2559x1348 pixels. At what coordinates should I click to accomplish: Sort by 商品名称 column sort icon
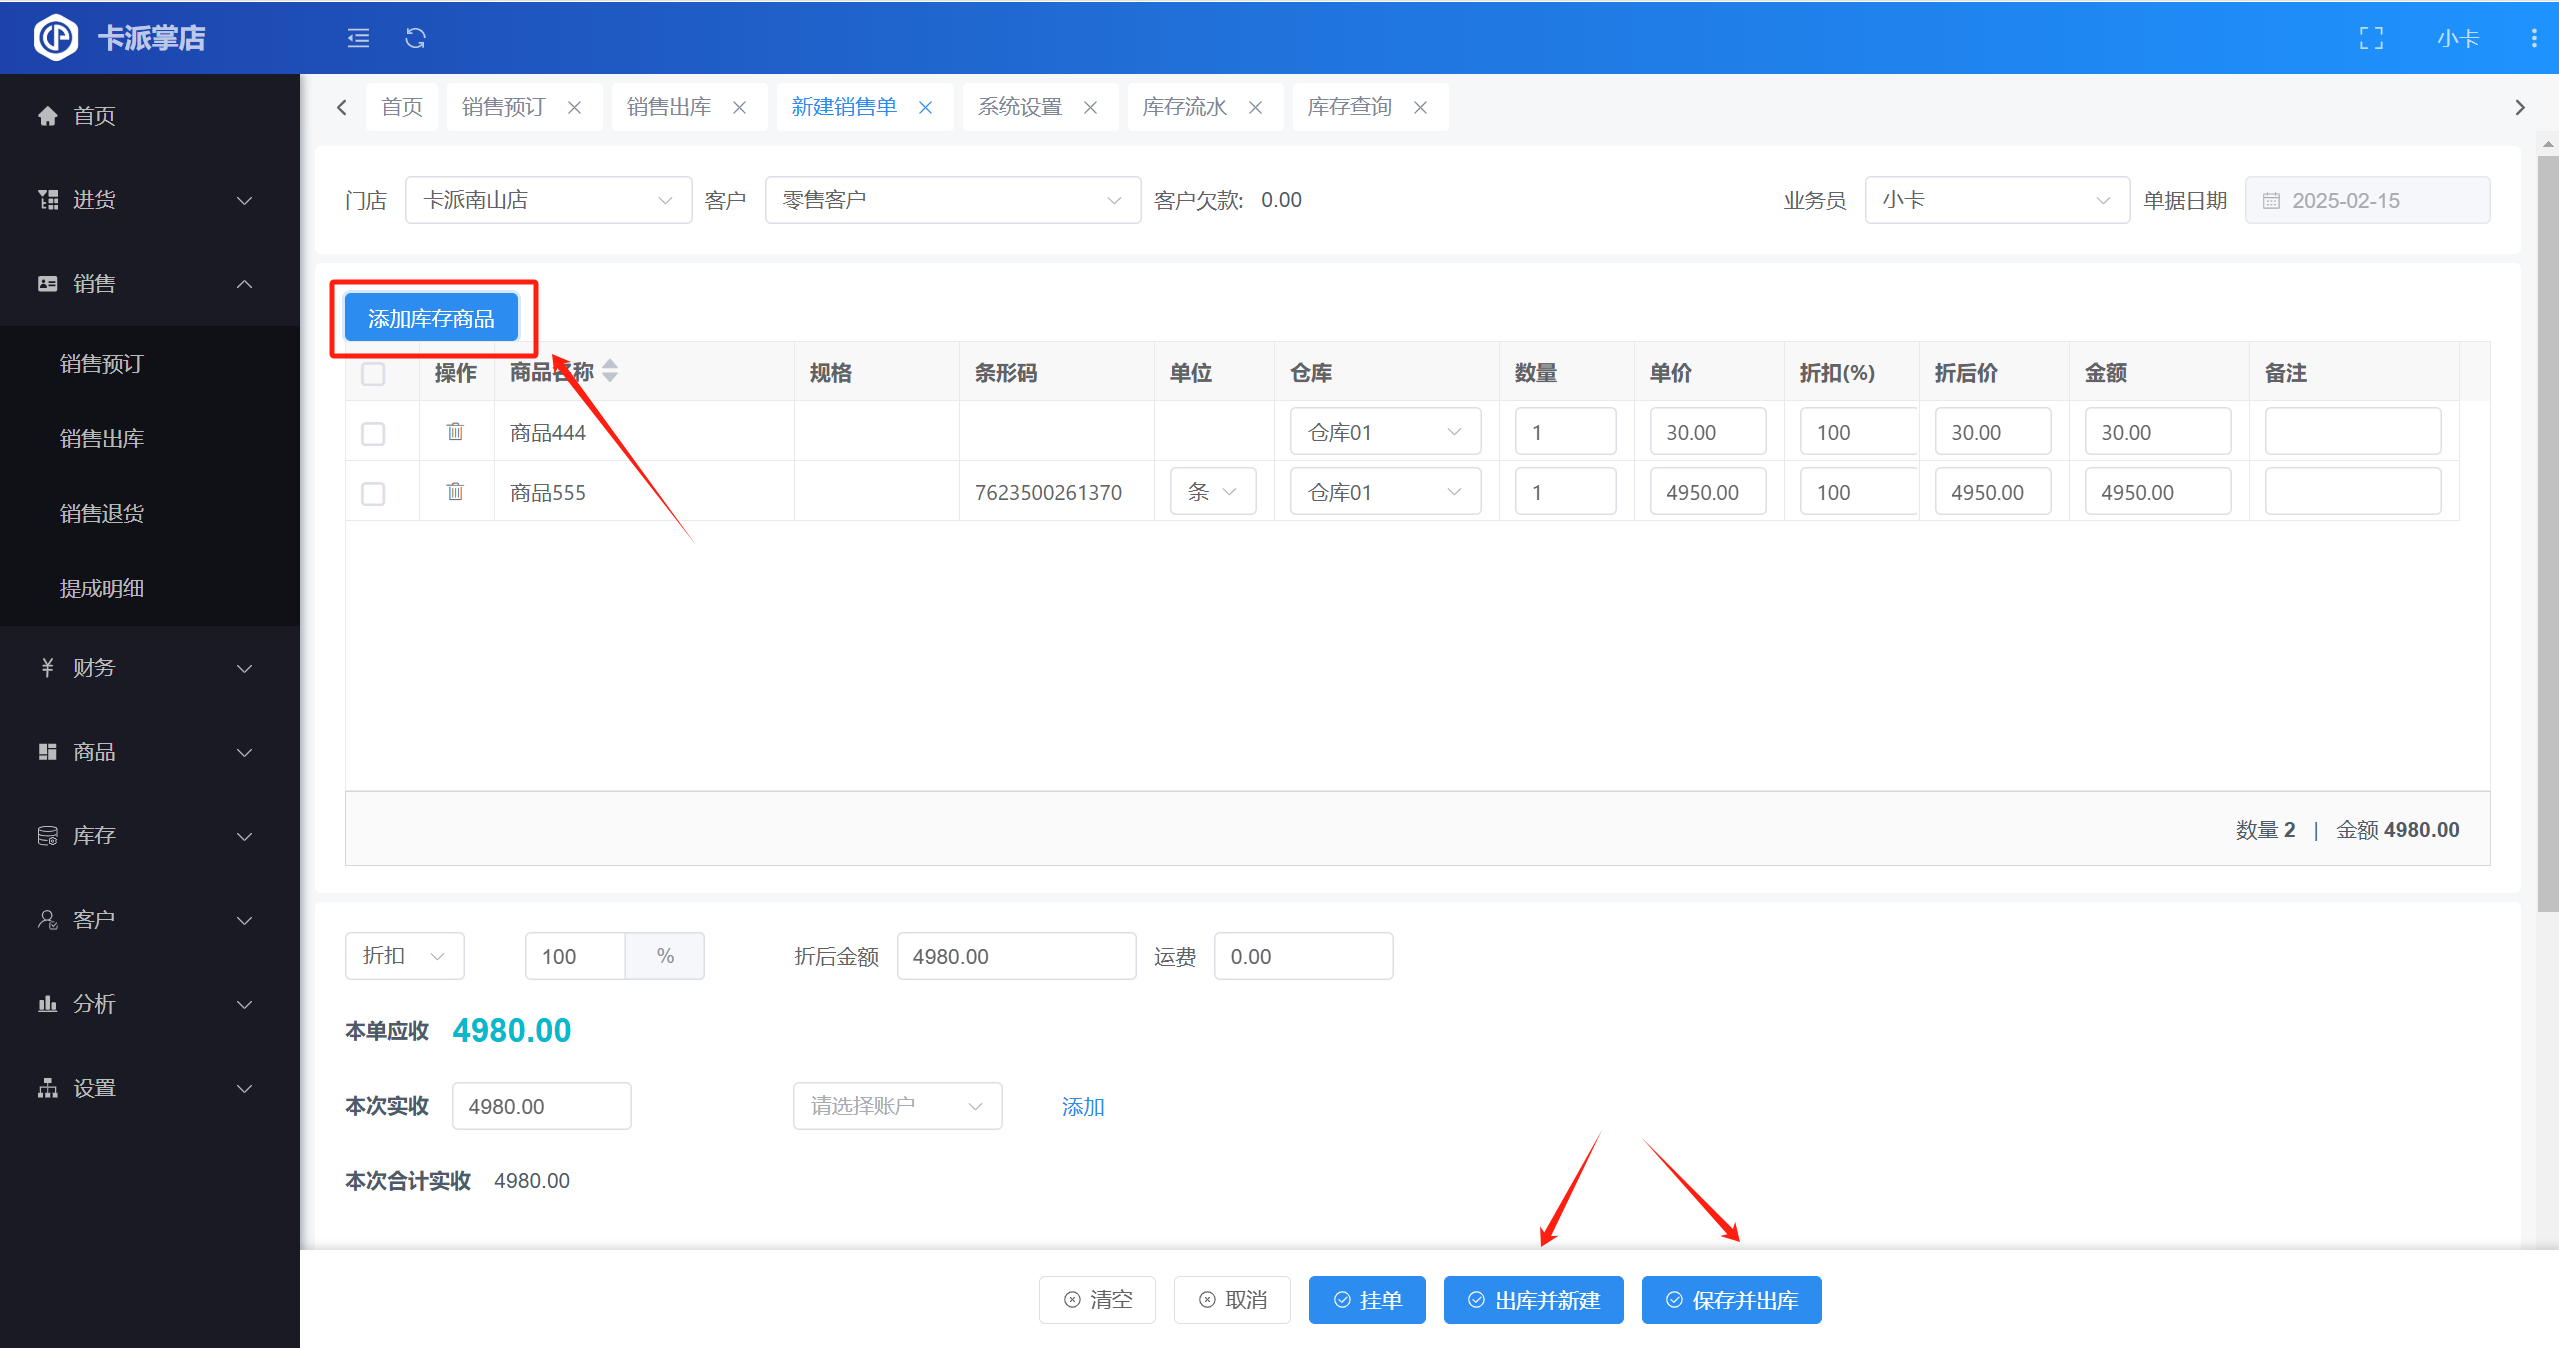[x=610, y=371]
